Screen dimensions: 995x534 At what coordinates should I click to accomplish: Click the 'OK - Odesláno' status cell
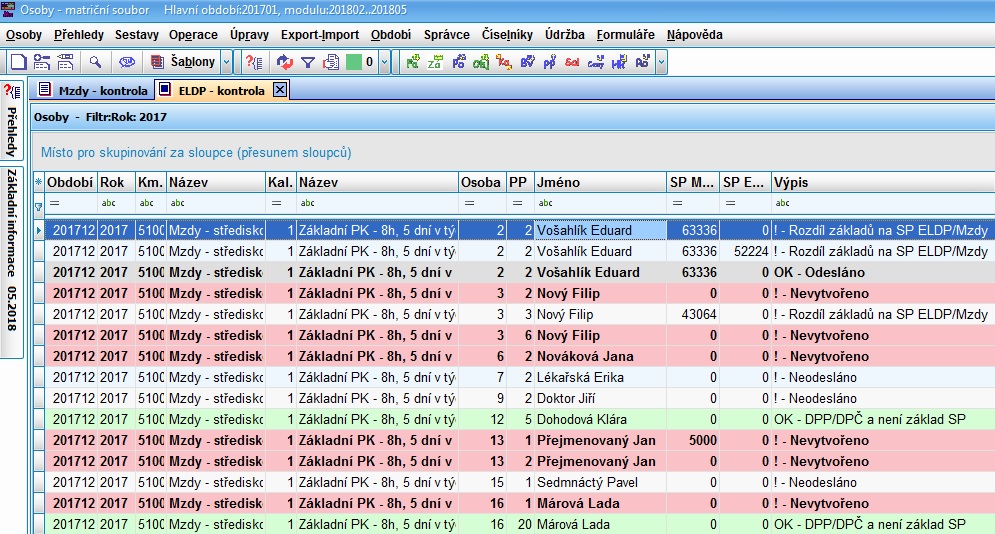[883, 272]
